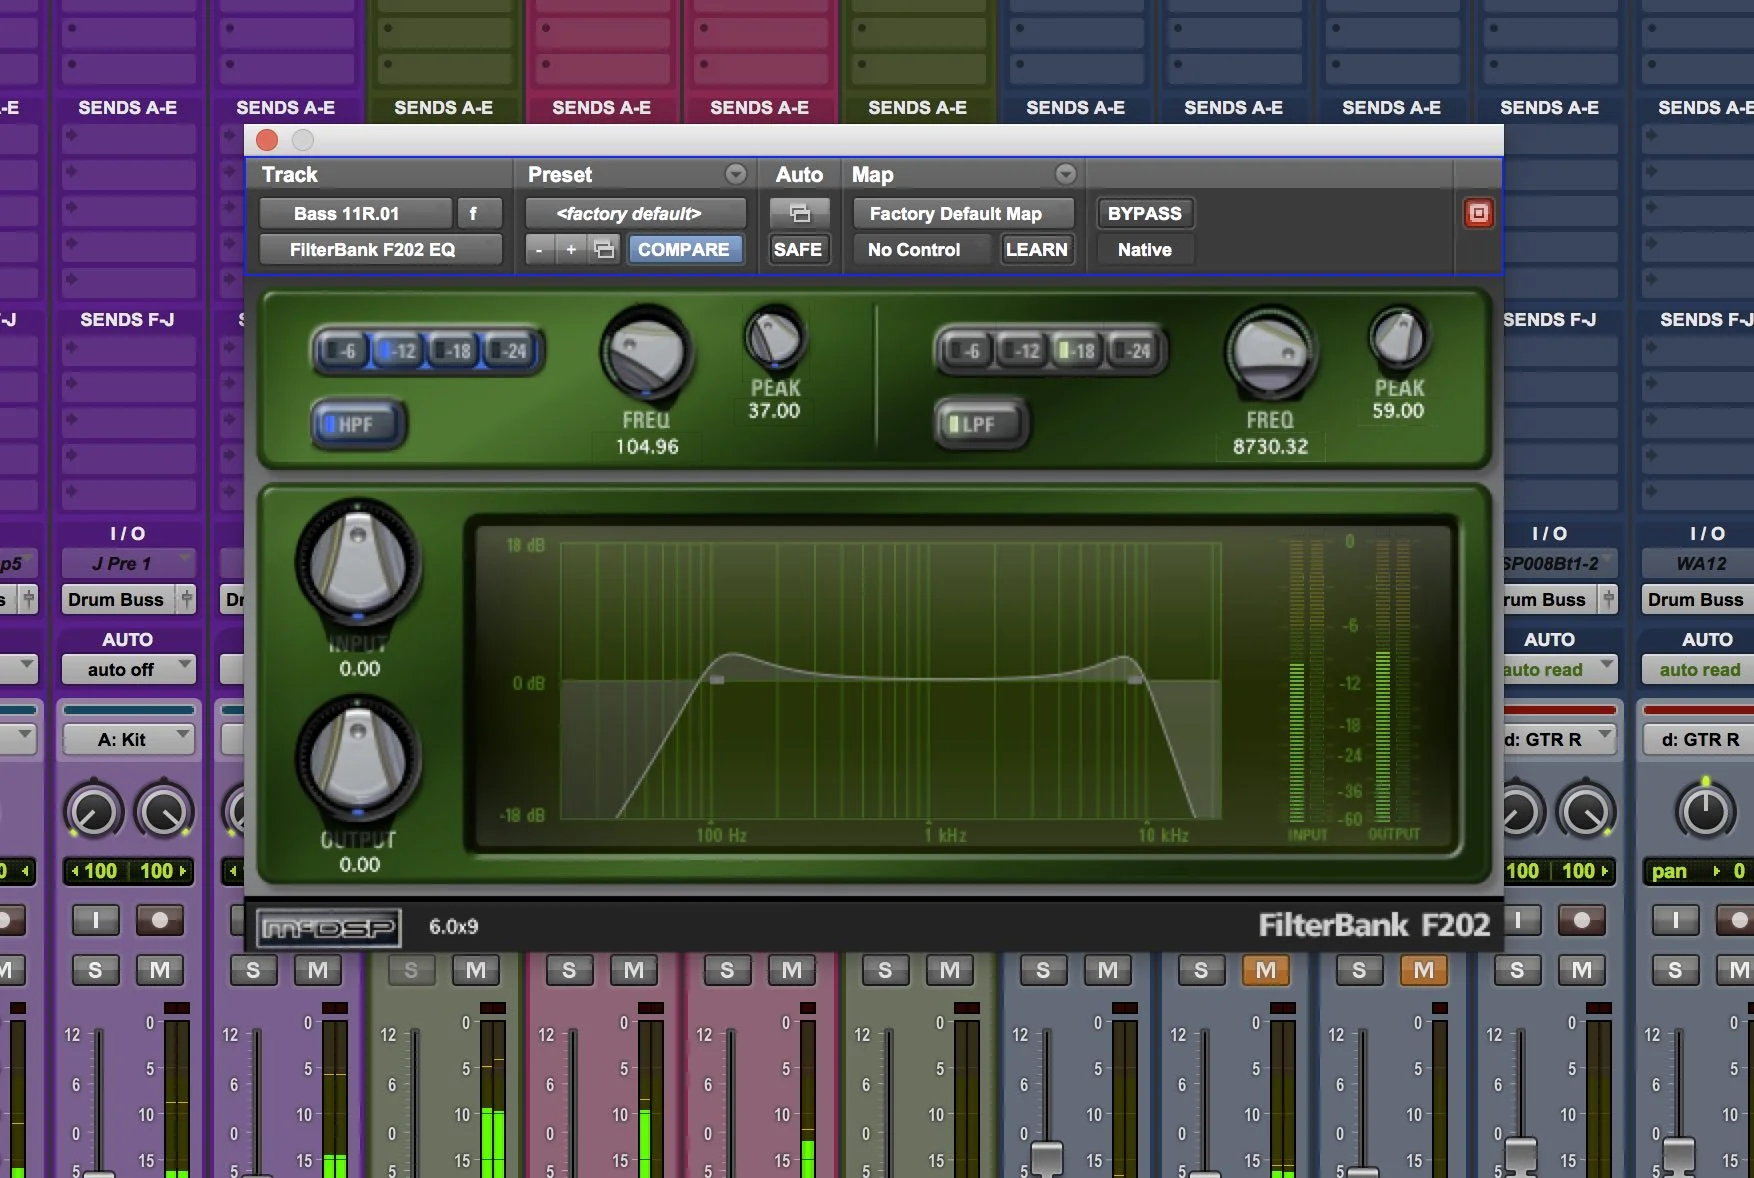Click left pan knob on J Pre 1 track

[93, 811]
